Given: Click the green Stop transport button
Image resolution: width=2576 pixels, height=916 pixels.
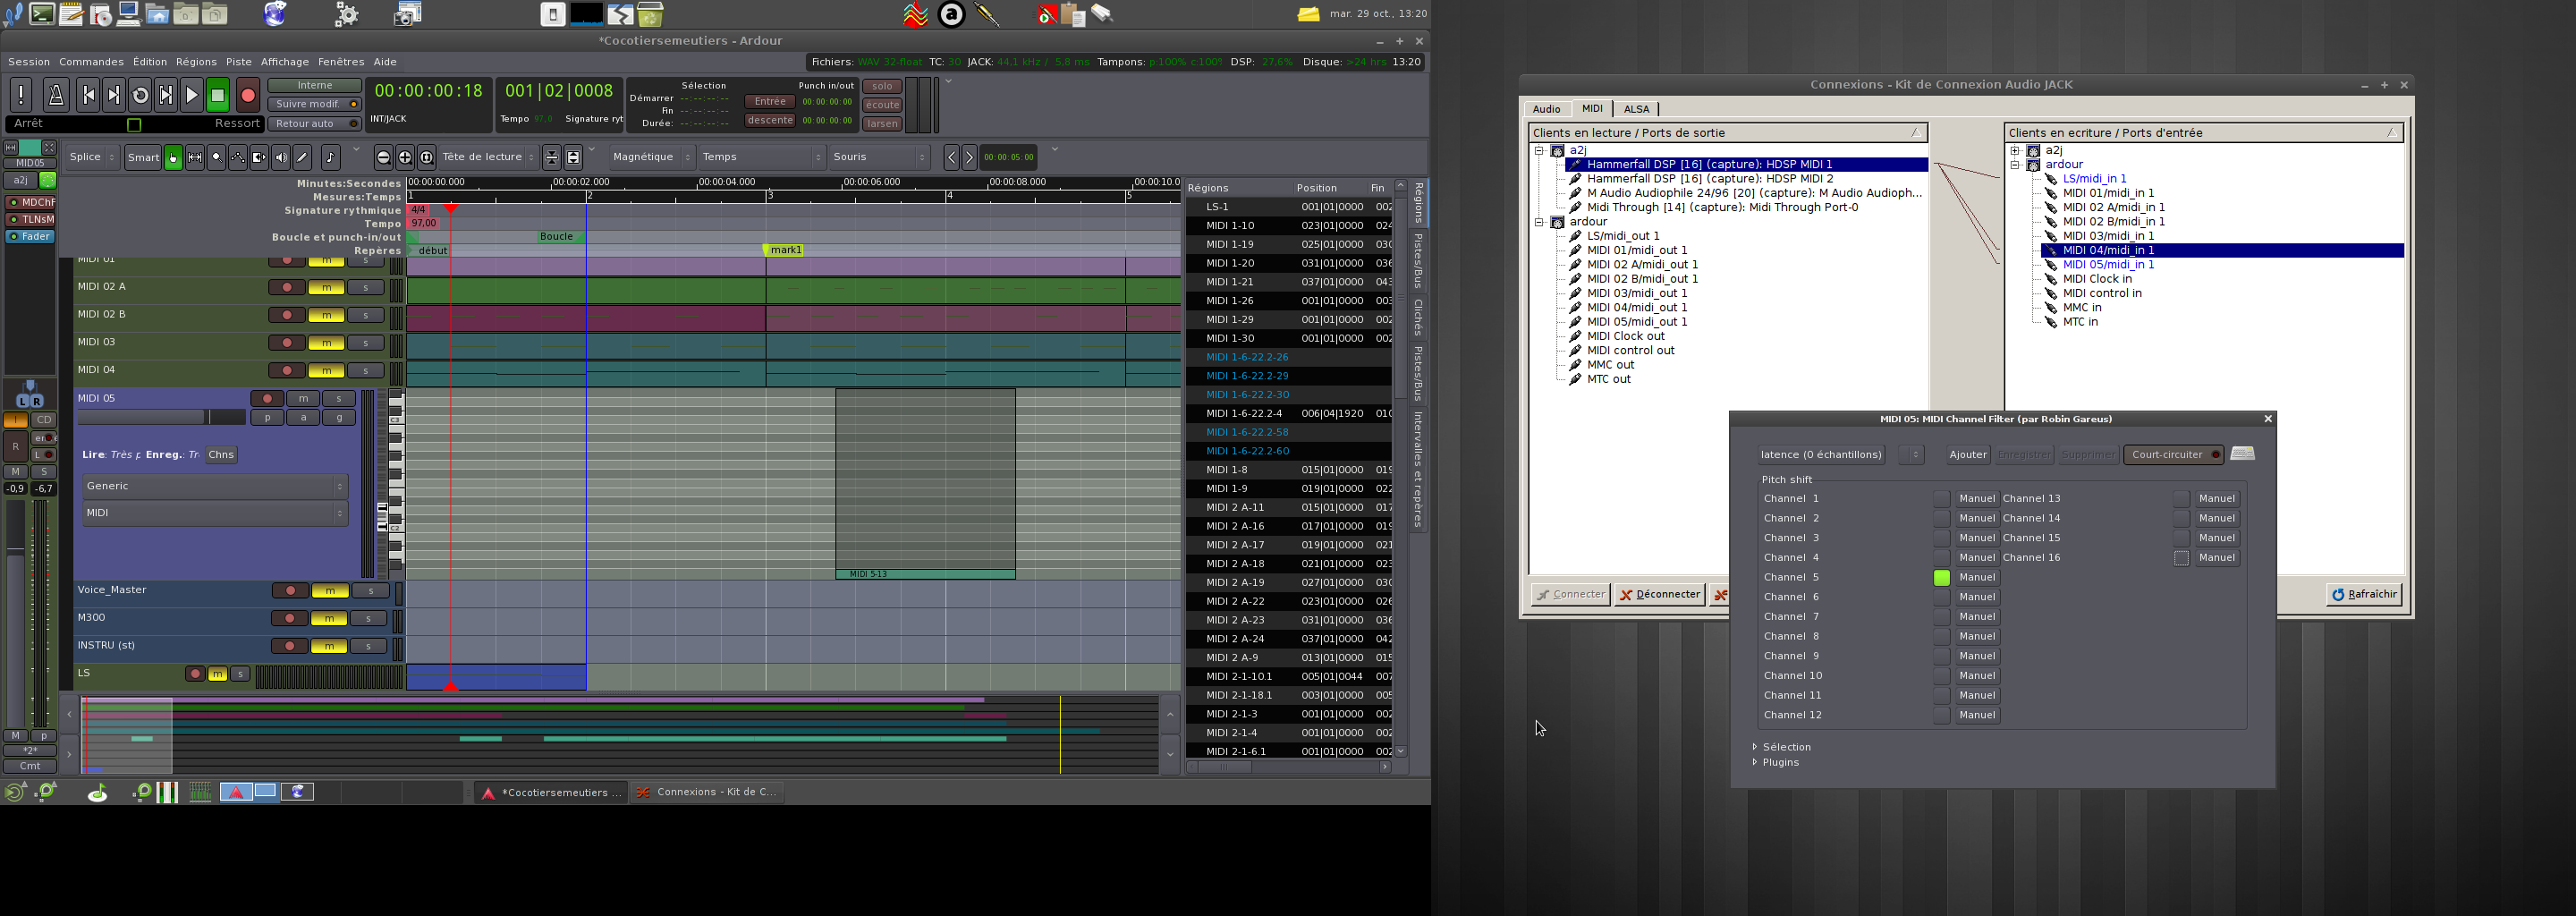Looking at the screenshot, I should [x=218, y=95].
